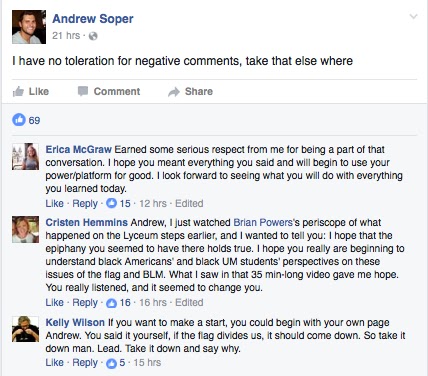428x376 pixels.
Task: Click the 21 hrs post timestamp
Action: [x=66, y=35]
